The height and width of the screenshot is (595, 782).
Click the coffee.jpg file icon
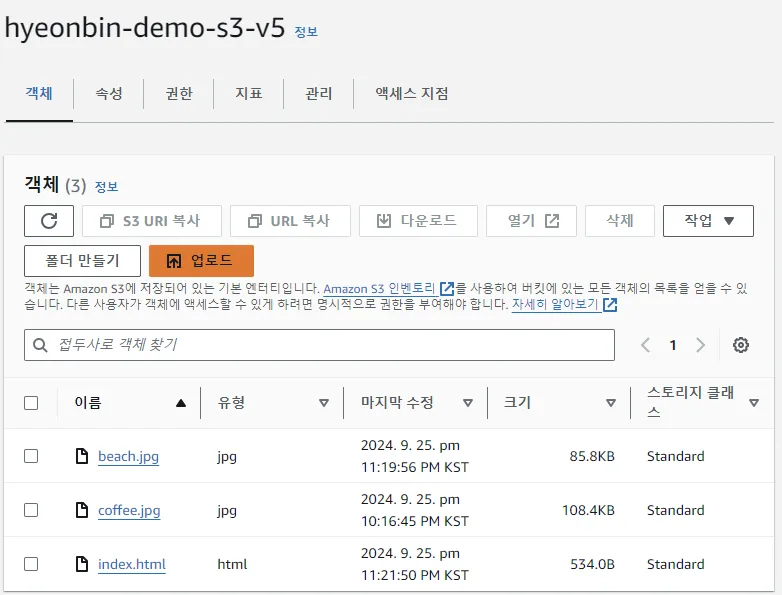point(82,510)
